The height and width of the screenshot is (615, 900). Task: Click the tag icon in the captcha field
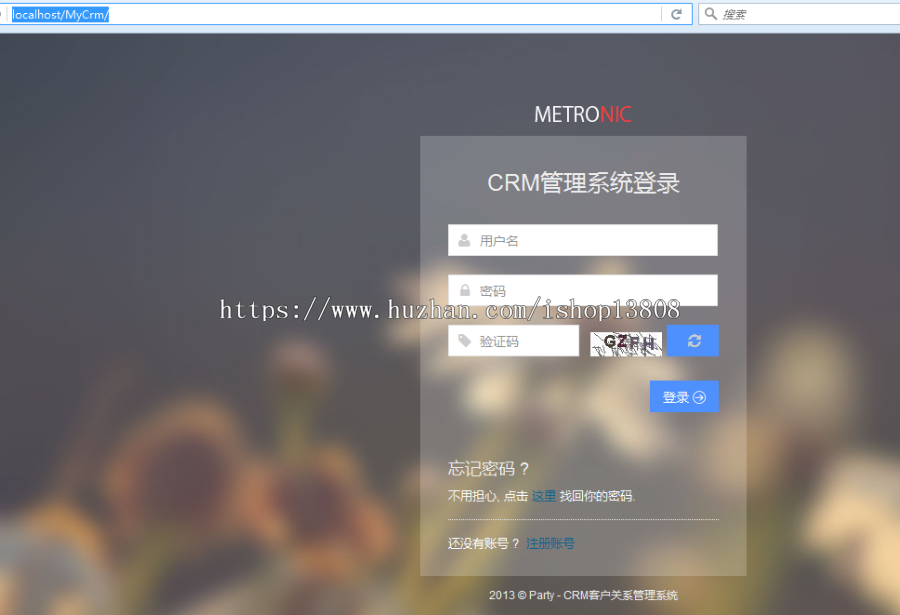[x=462, y=341]
